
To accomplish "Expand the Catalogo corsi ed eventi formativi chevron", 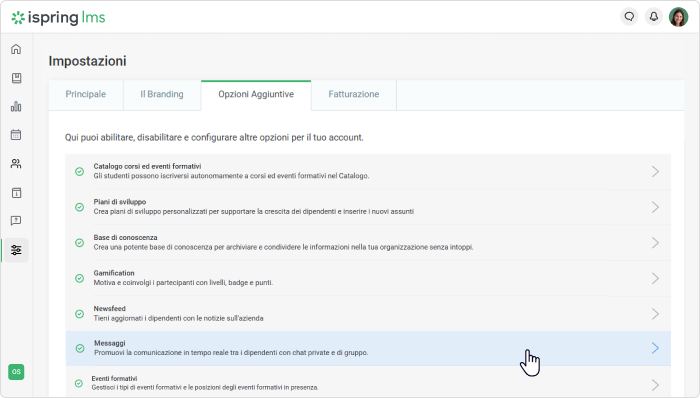I will (x=655, y=171).
